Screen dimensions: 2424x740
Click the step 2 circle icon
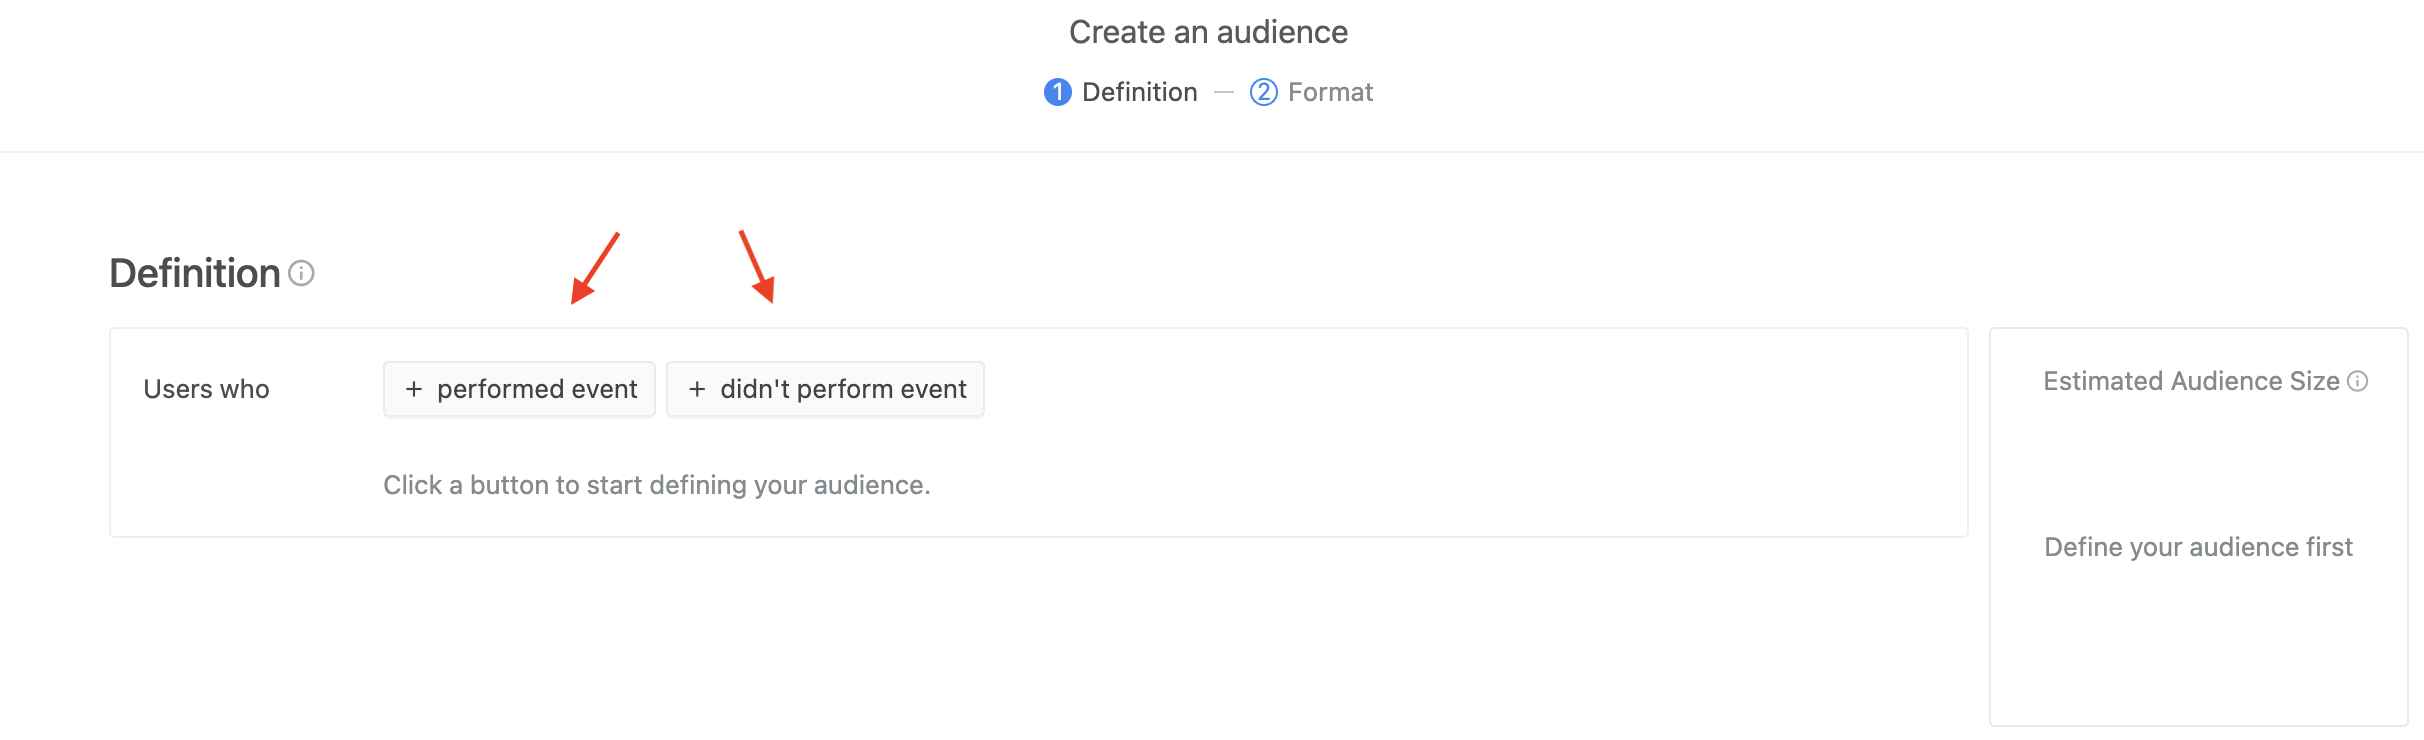coord(1263,92)
